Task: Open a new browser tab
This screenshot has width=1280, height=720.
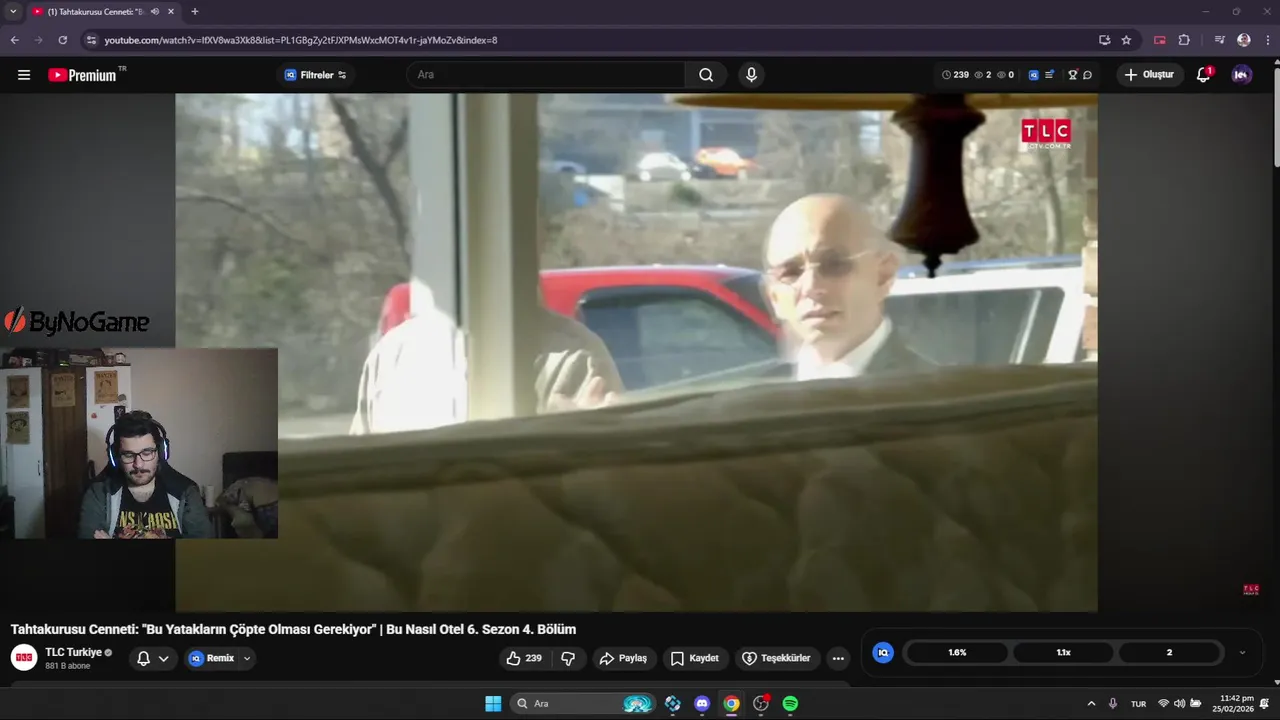Action: 194,12
